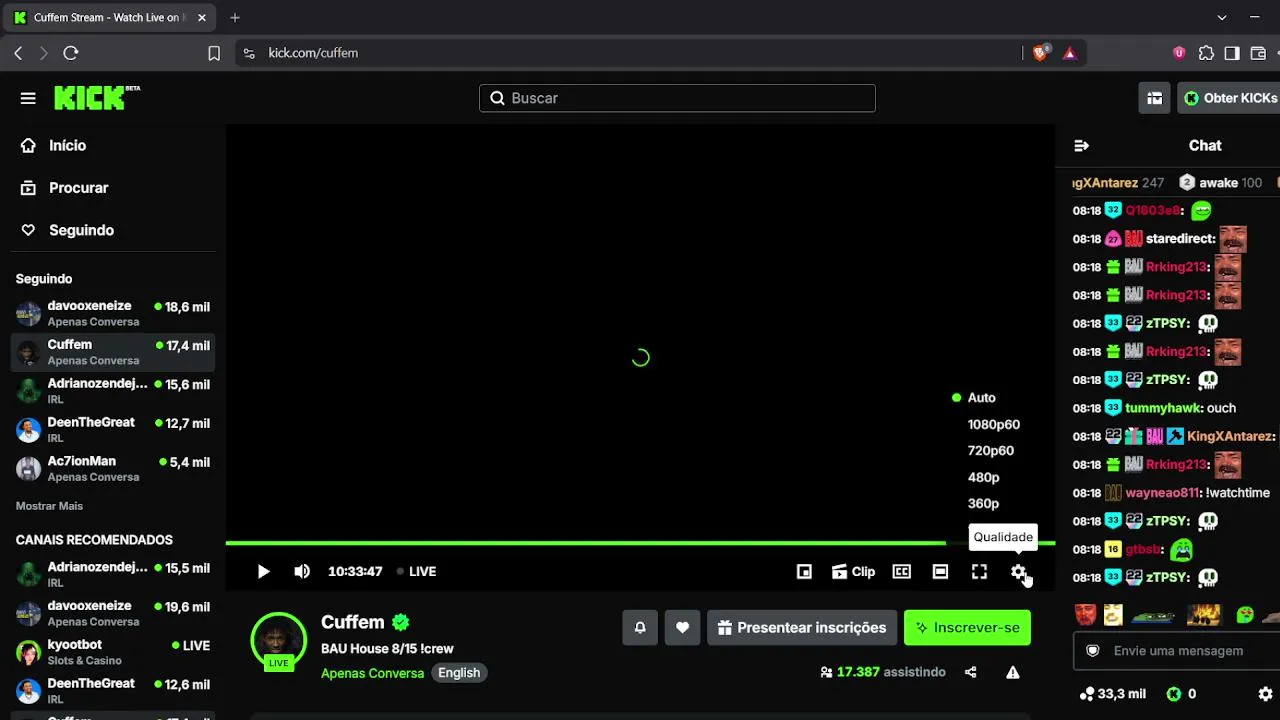Toggle closed captions CC
Screen dimensions: 1280x720
click(x=902, y=571)
